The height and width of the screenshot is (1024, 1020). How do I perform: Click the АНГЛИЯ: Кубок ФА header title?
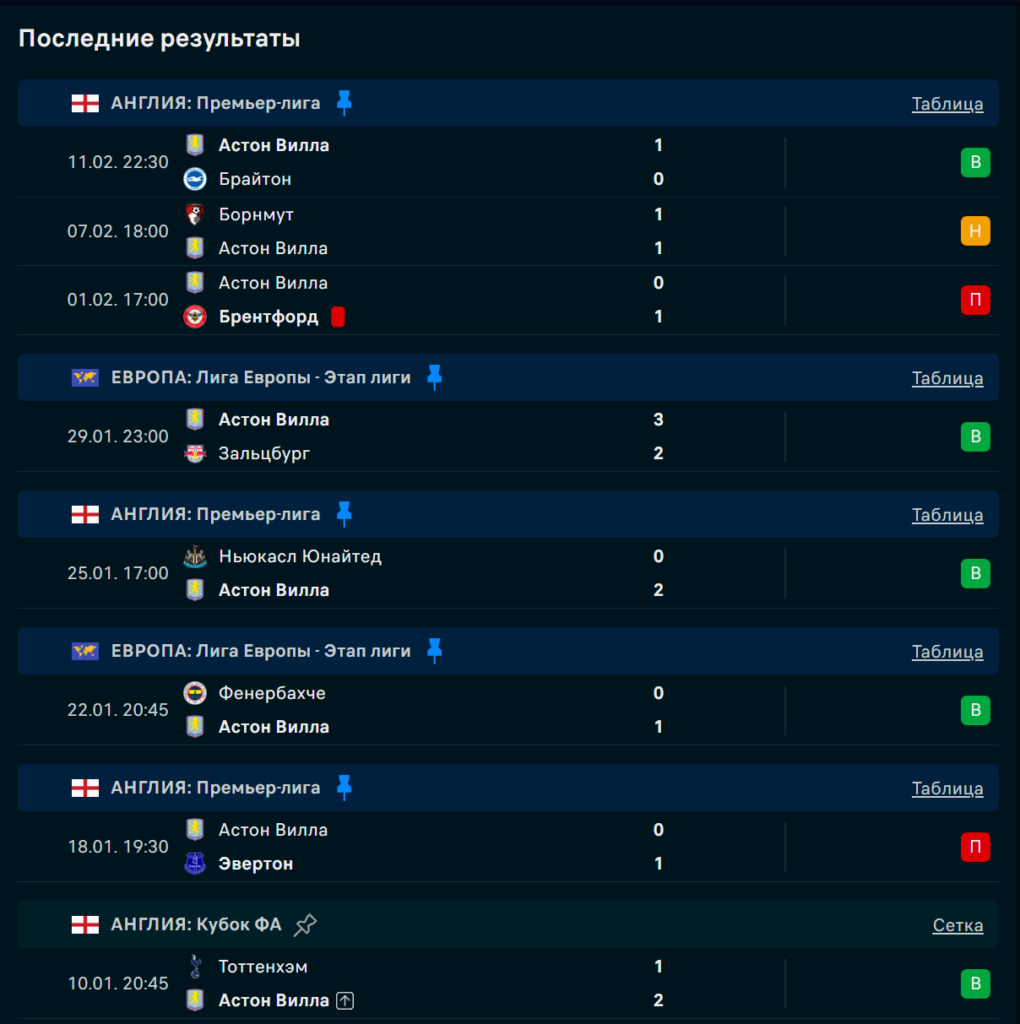click(196, 925)
